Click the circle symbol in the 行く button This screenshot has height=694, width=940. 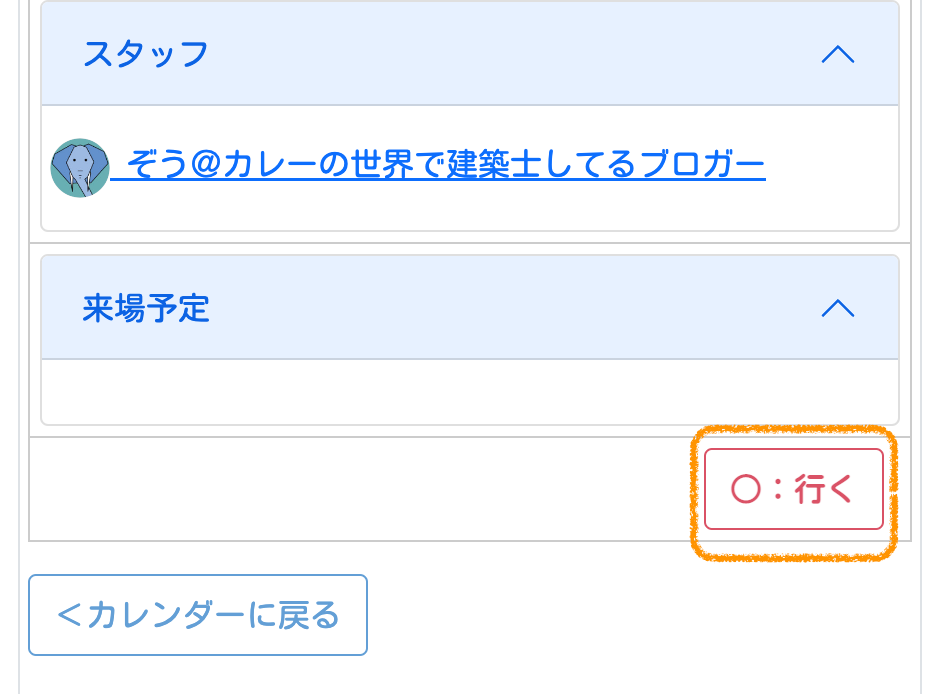[746, 489]
